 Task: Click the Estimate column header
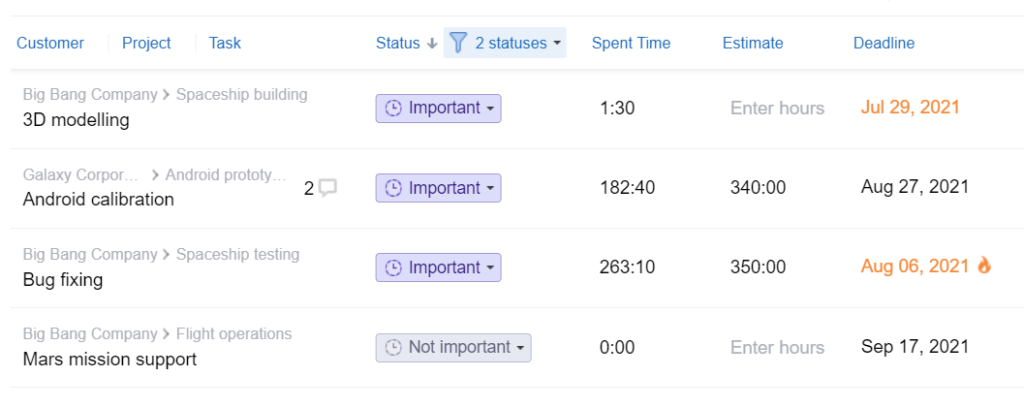point(752,43)
